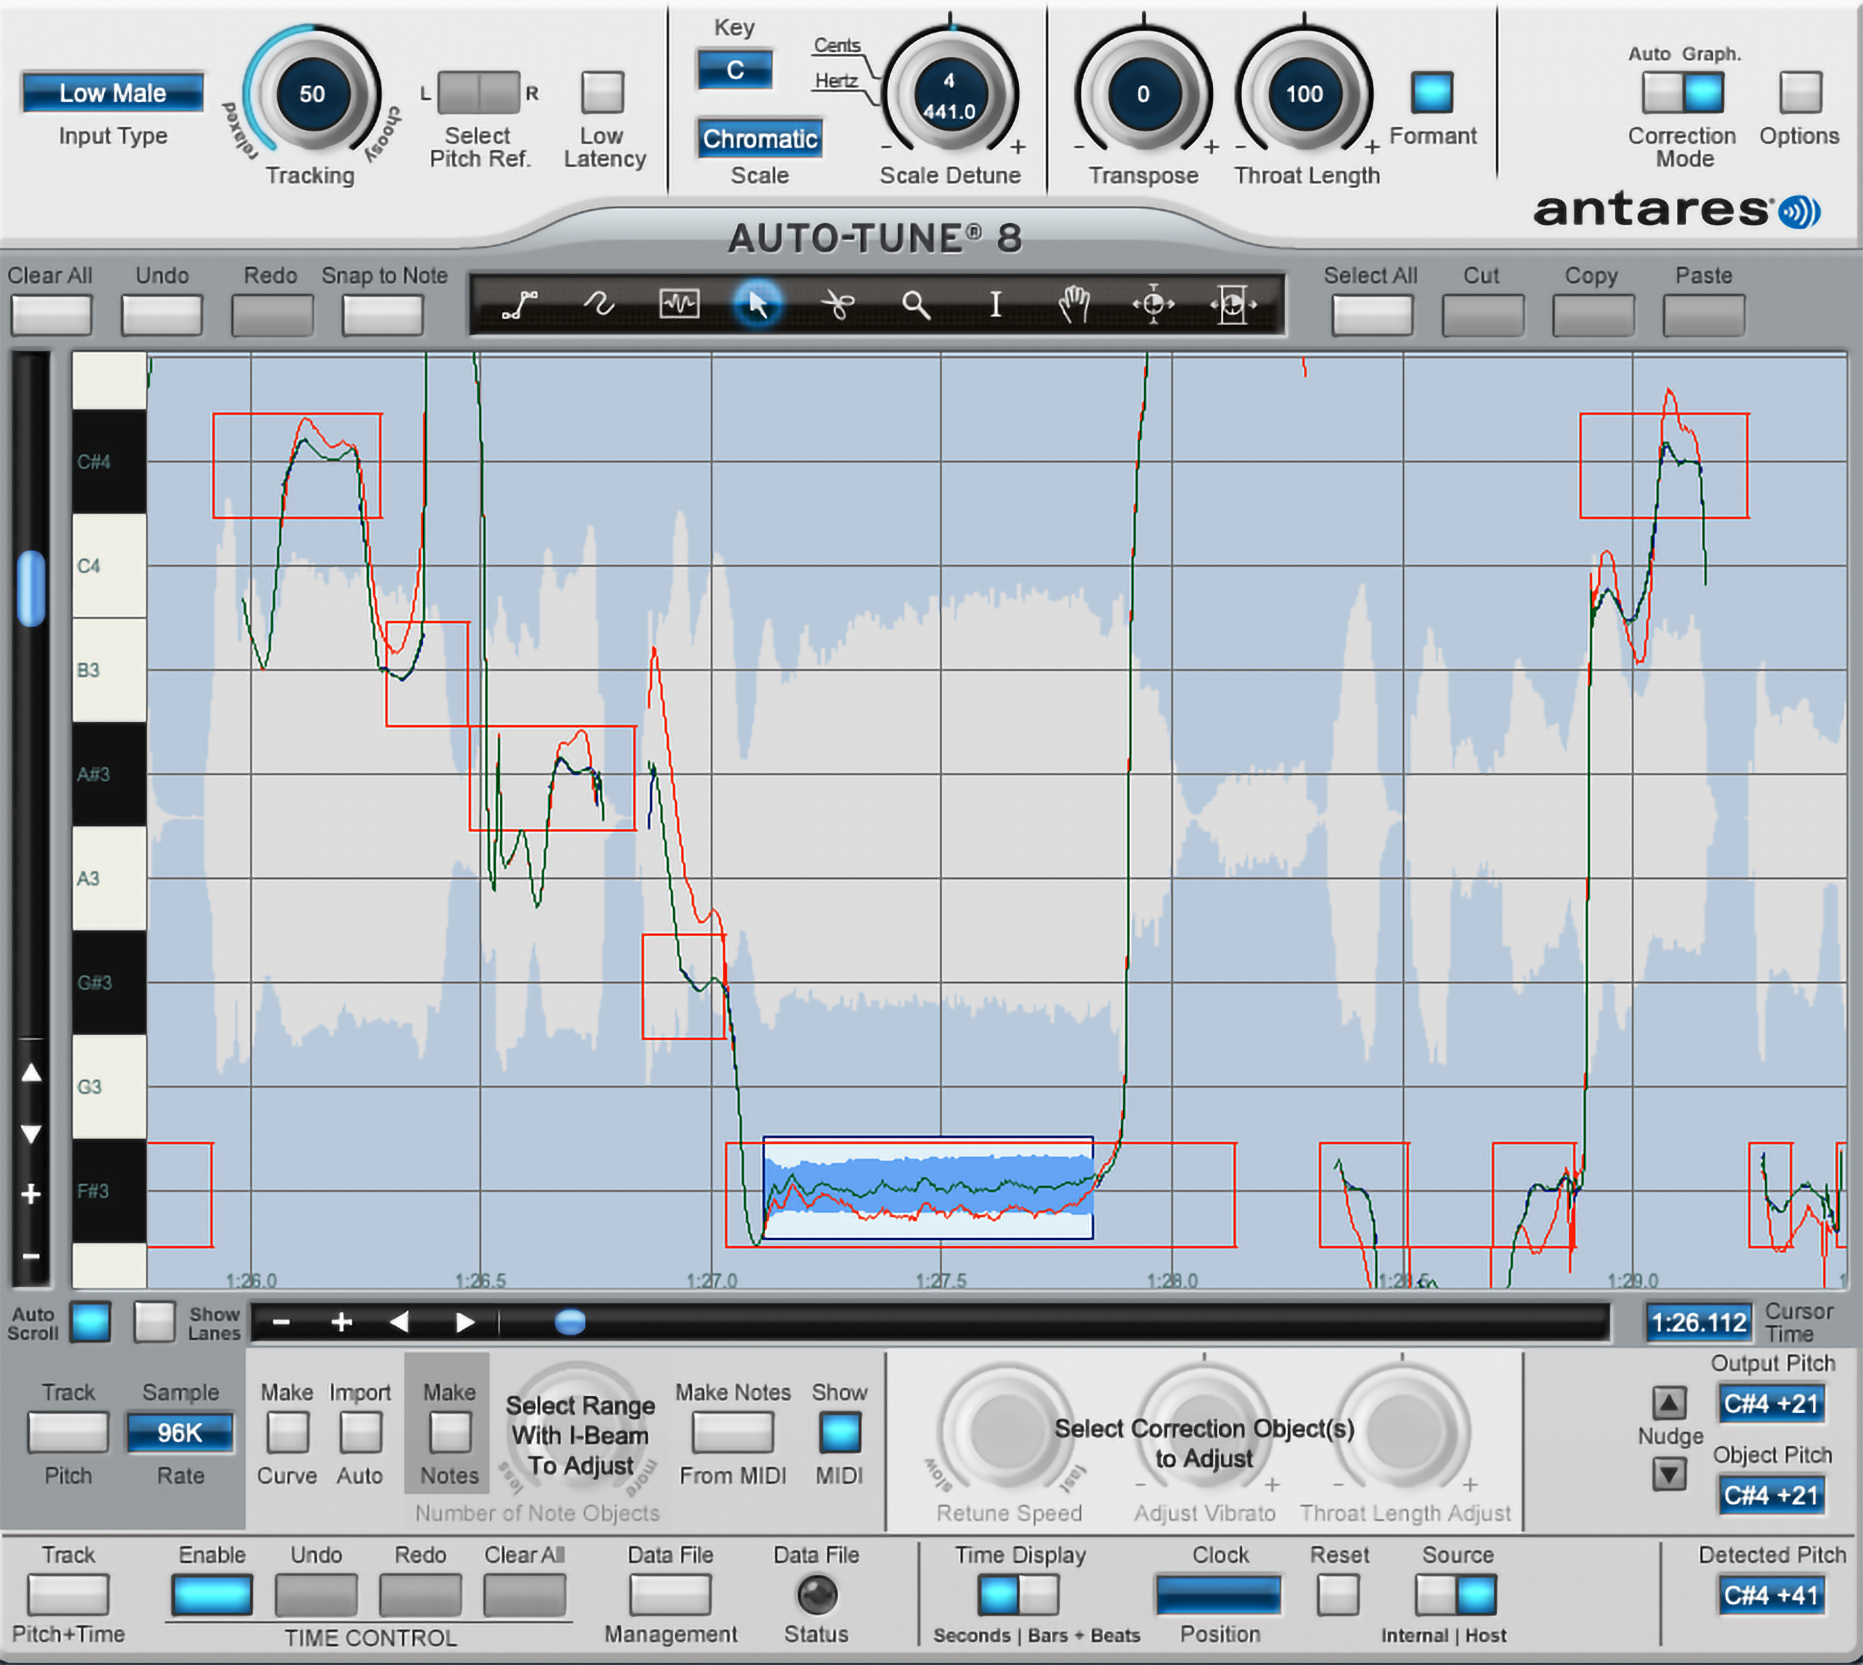1863x1665 pixels.
Task: Click the Make Curve button
Action: pyautogui.click(x=287, y=1433)
